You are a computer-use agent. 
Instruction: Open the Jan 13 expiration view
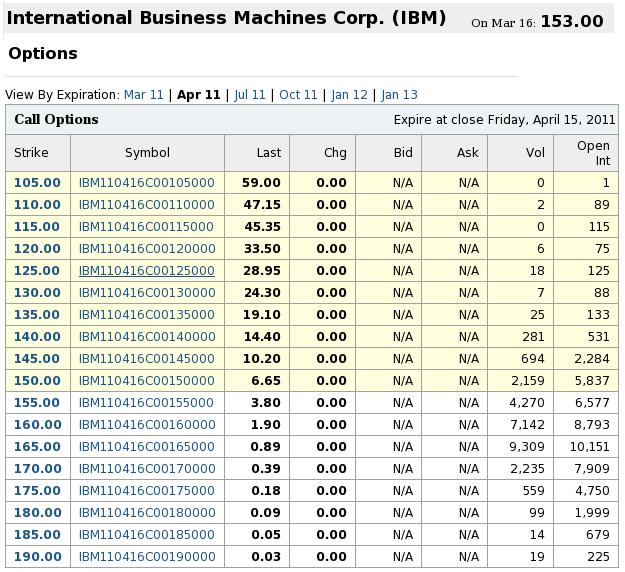point(399,94)
